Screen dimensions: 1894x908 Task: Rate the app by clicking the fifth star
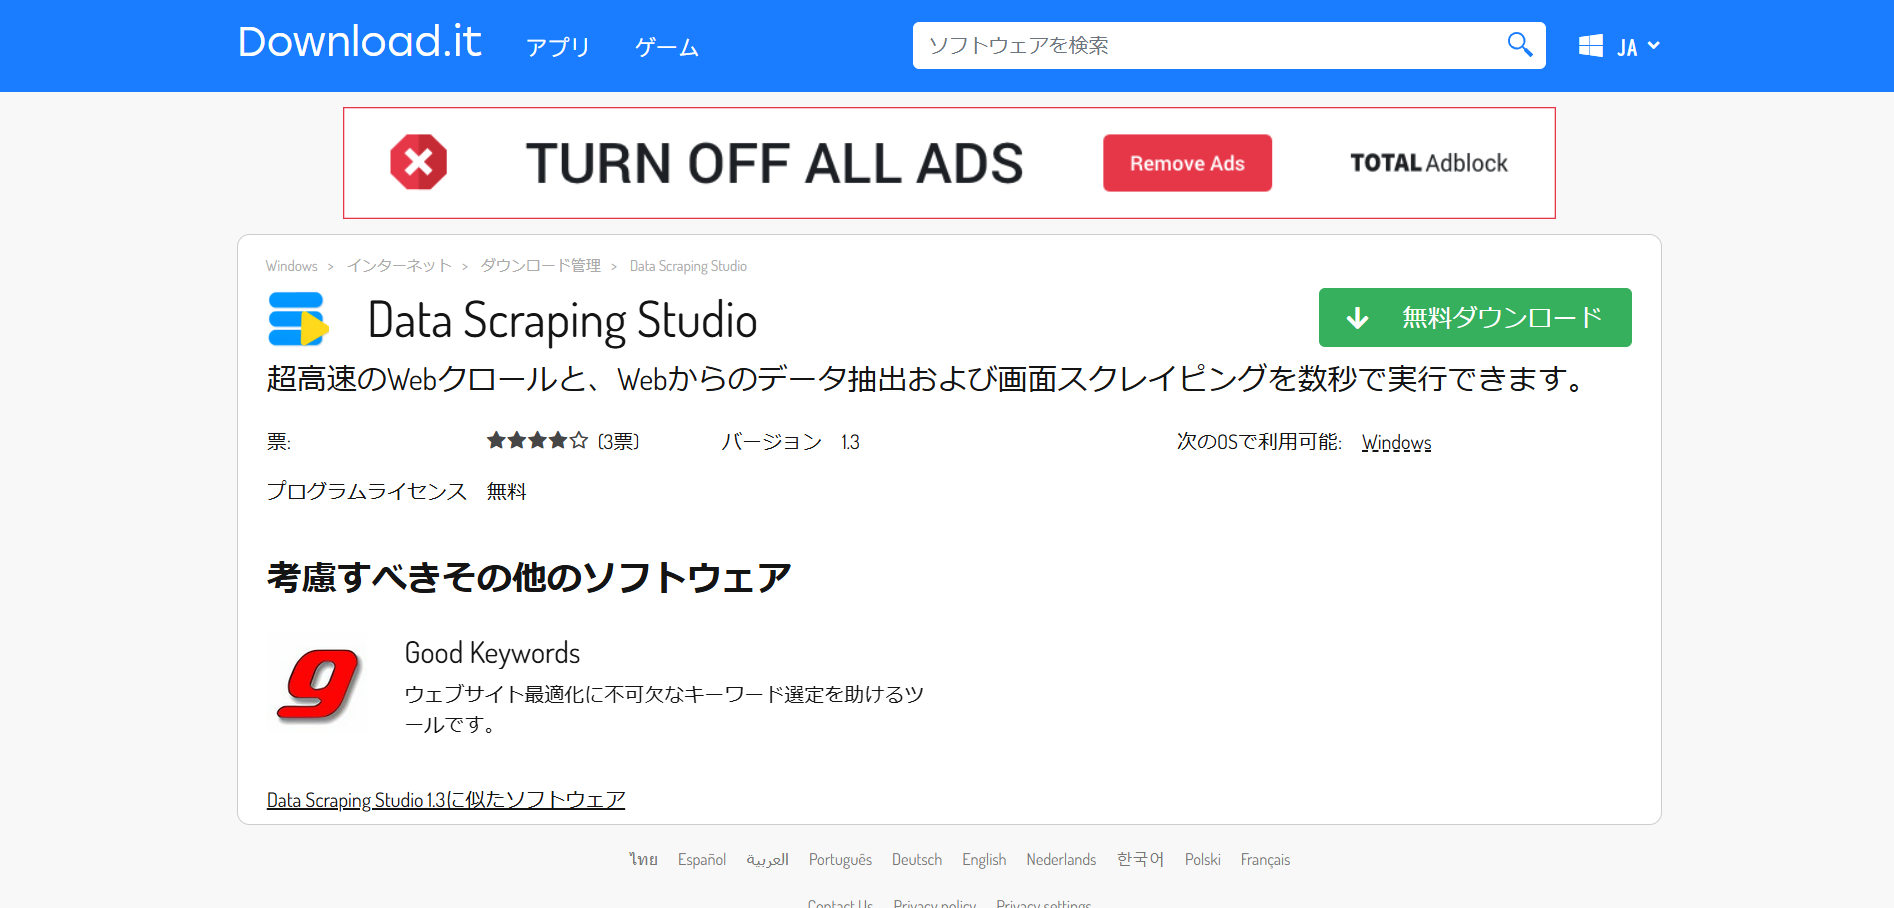[578, 438]
